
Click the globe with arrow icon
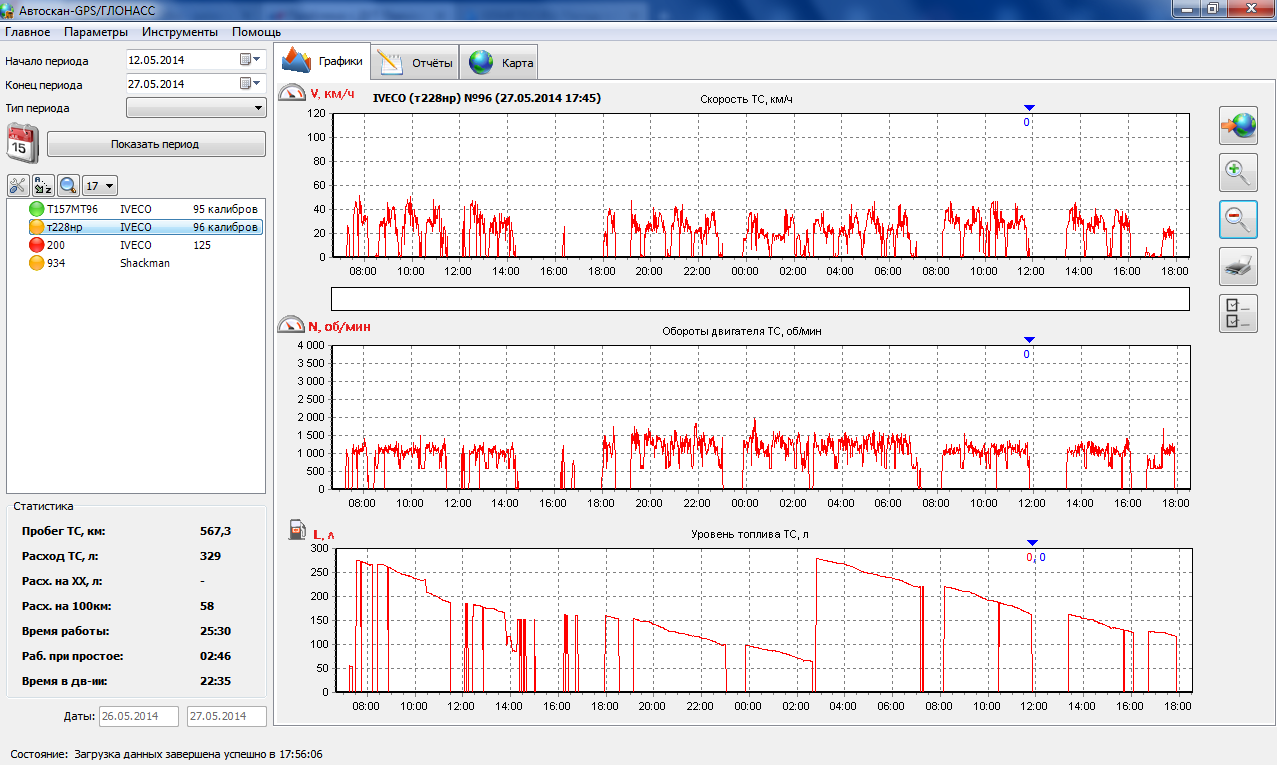[x=1238, y=126]
